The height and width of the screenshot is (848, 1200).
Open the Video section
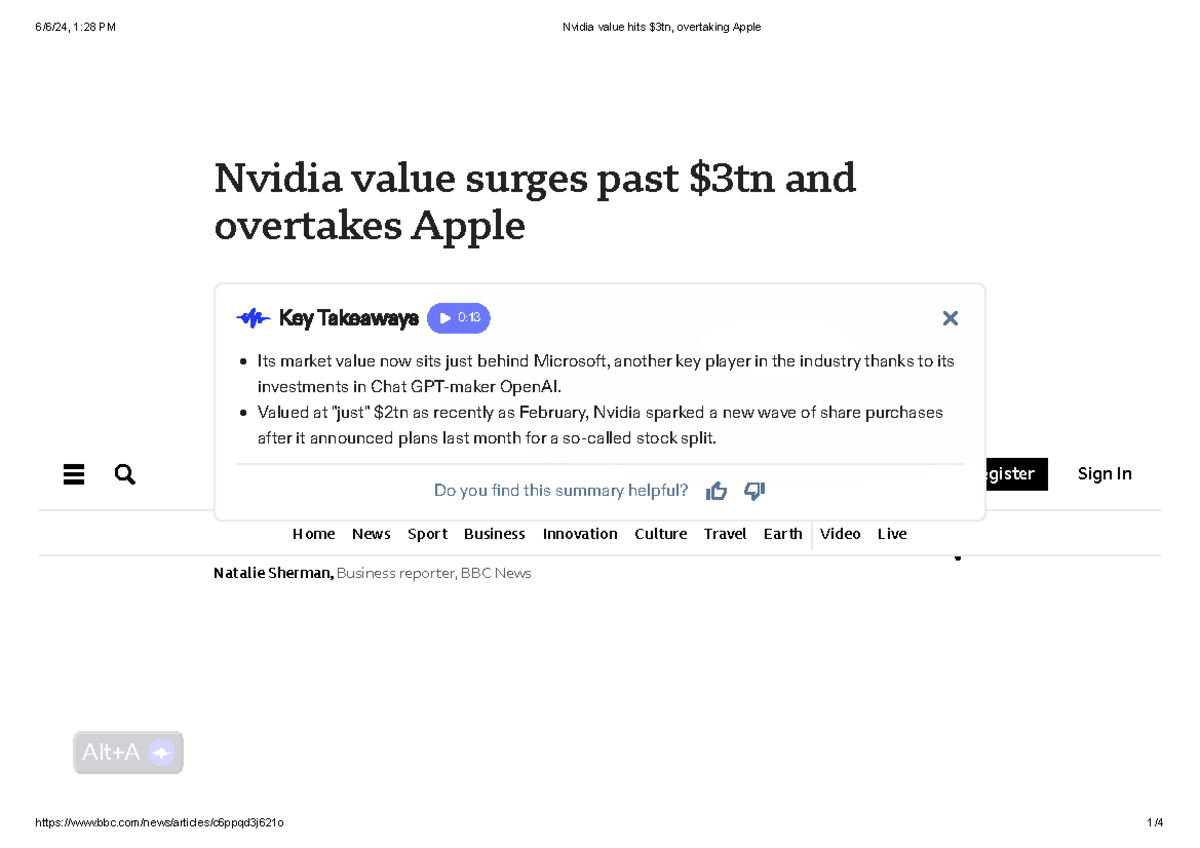click(x=840, y=533)
